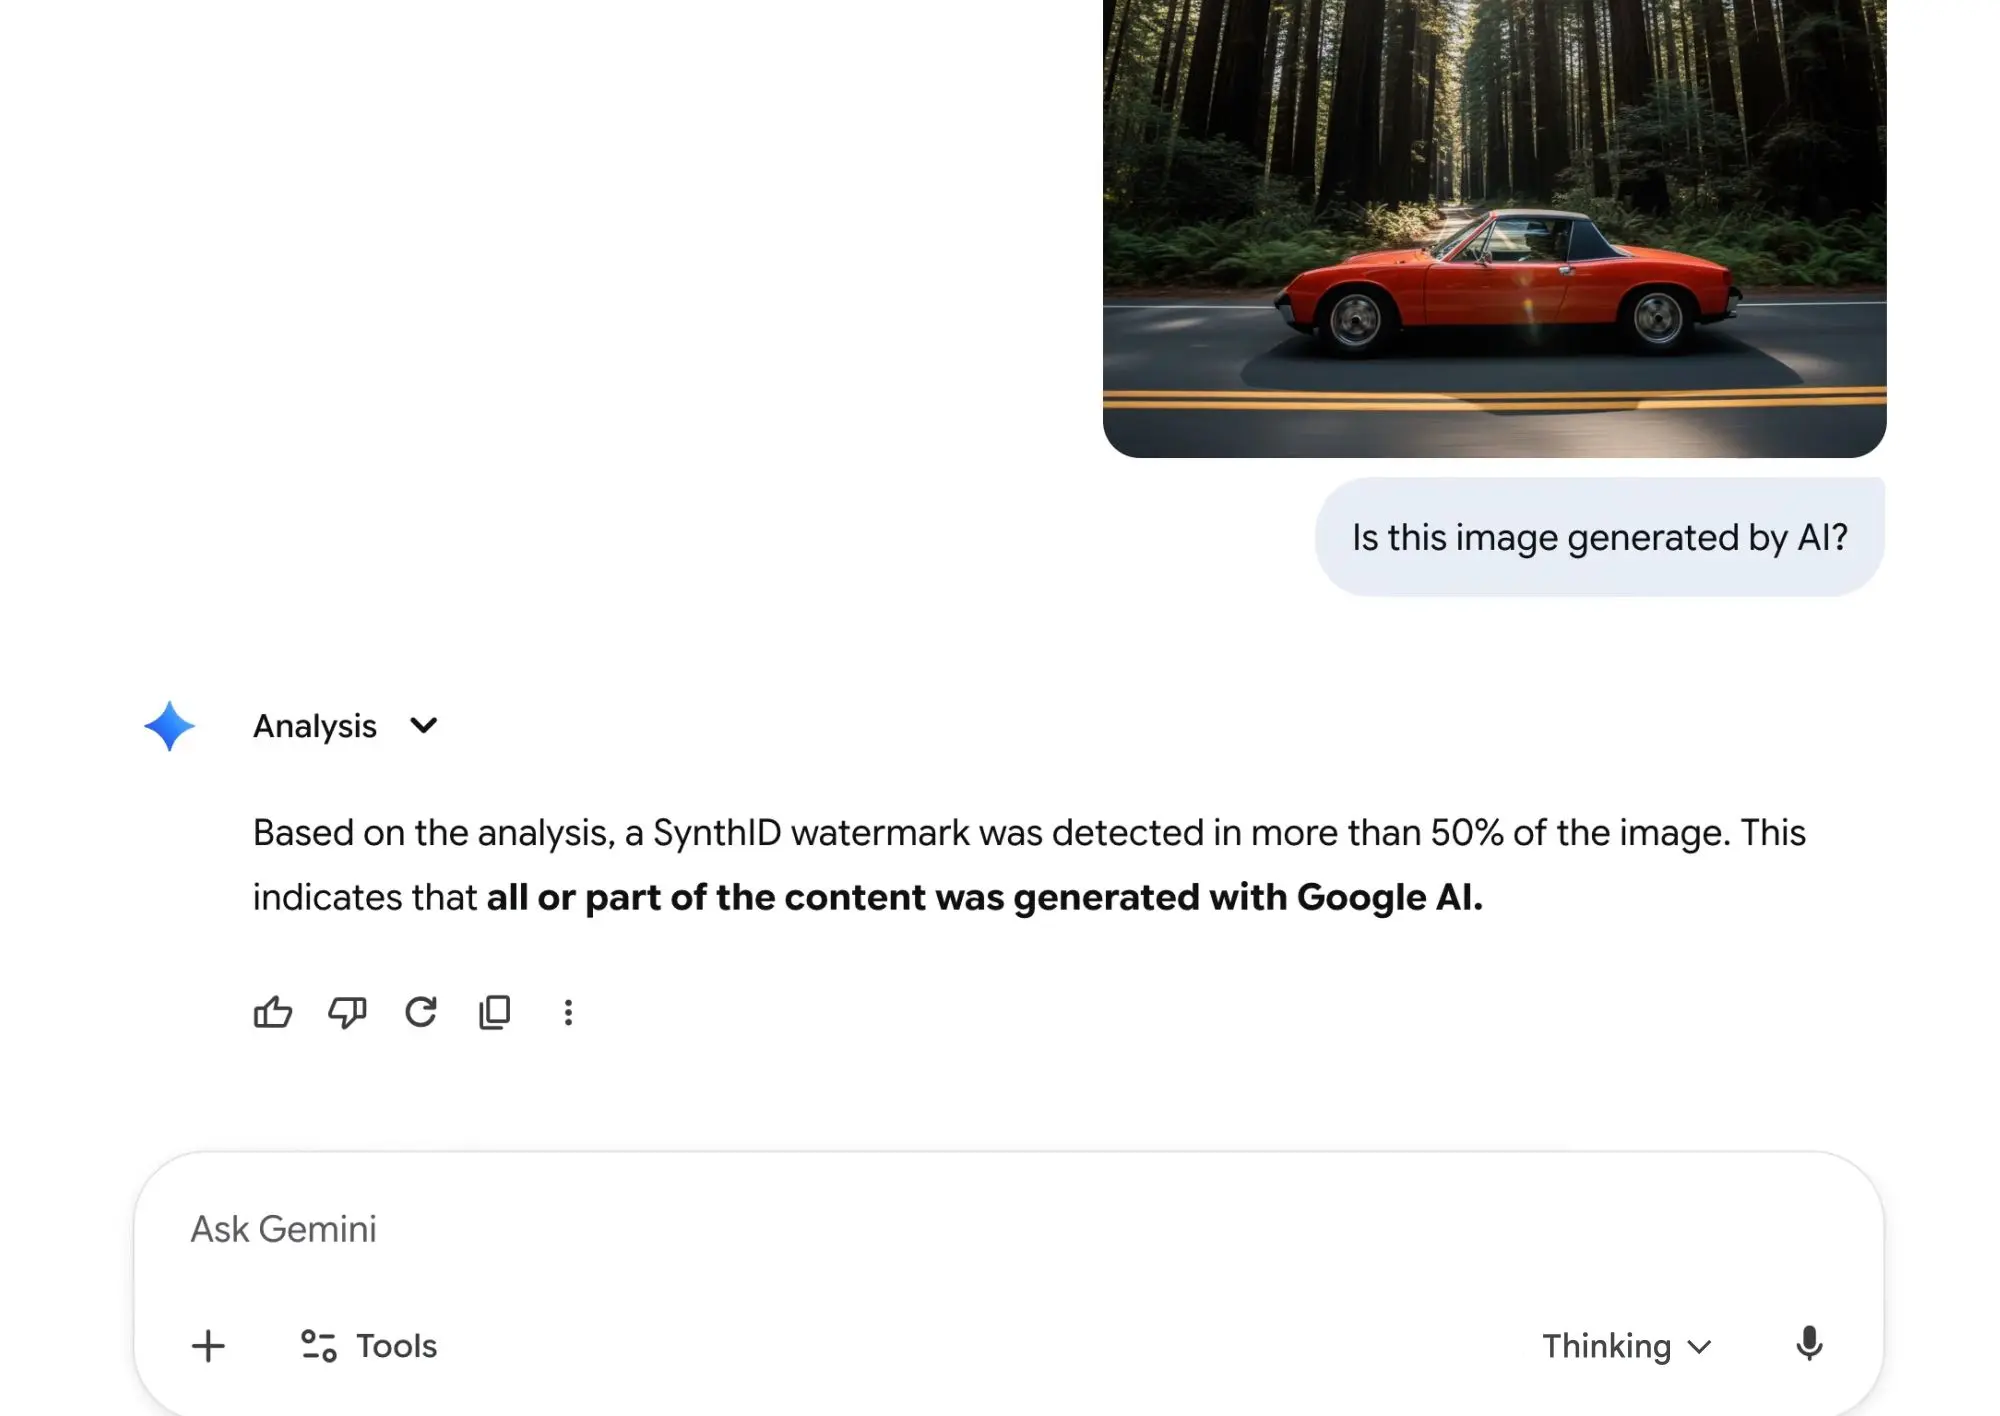Copy the response using the copy icon
The width and height of the screenshot is (2000, 1416).
click(x=495, y=1013)
